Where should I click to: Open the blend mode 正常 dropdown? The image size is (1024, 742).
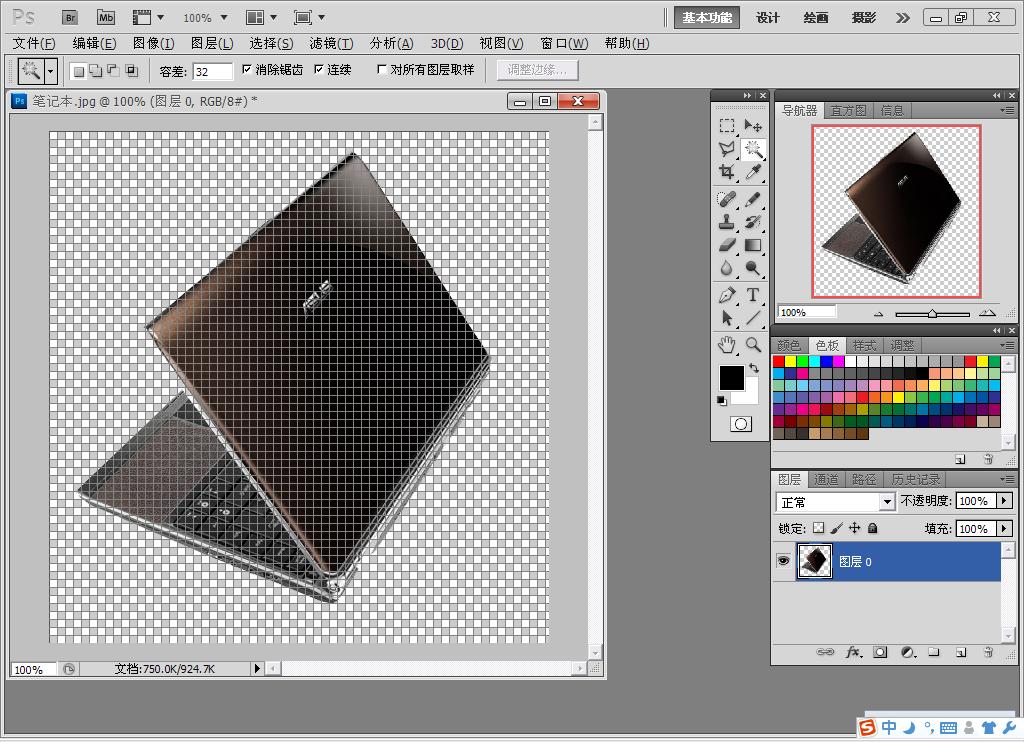[835, 502]
